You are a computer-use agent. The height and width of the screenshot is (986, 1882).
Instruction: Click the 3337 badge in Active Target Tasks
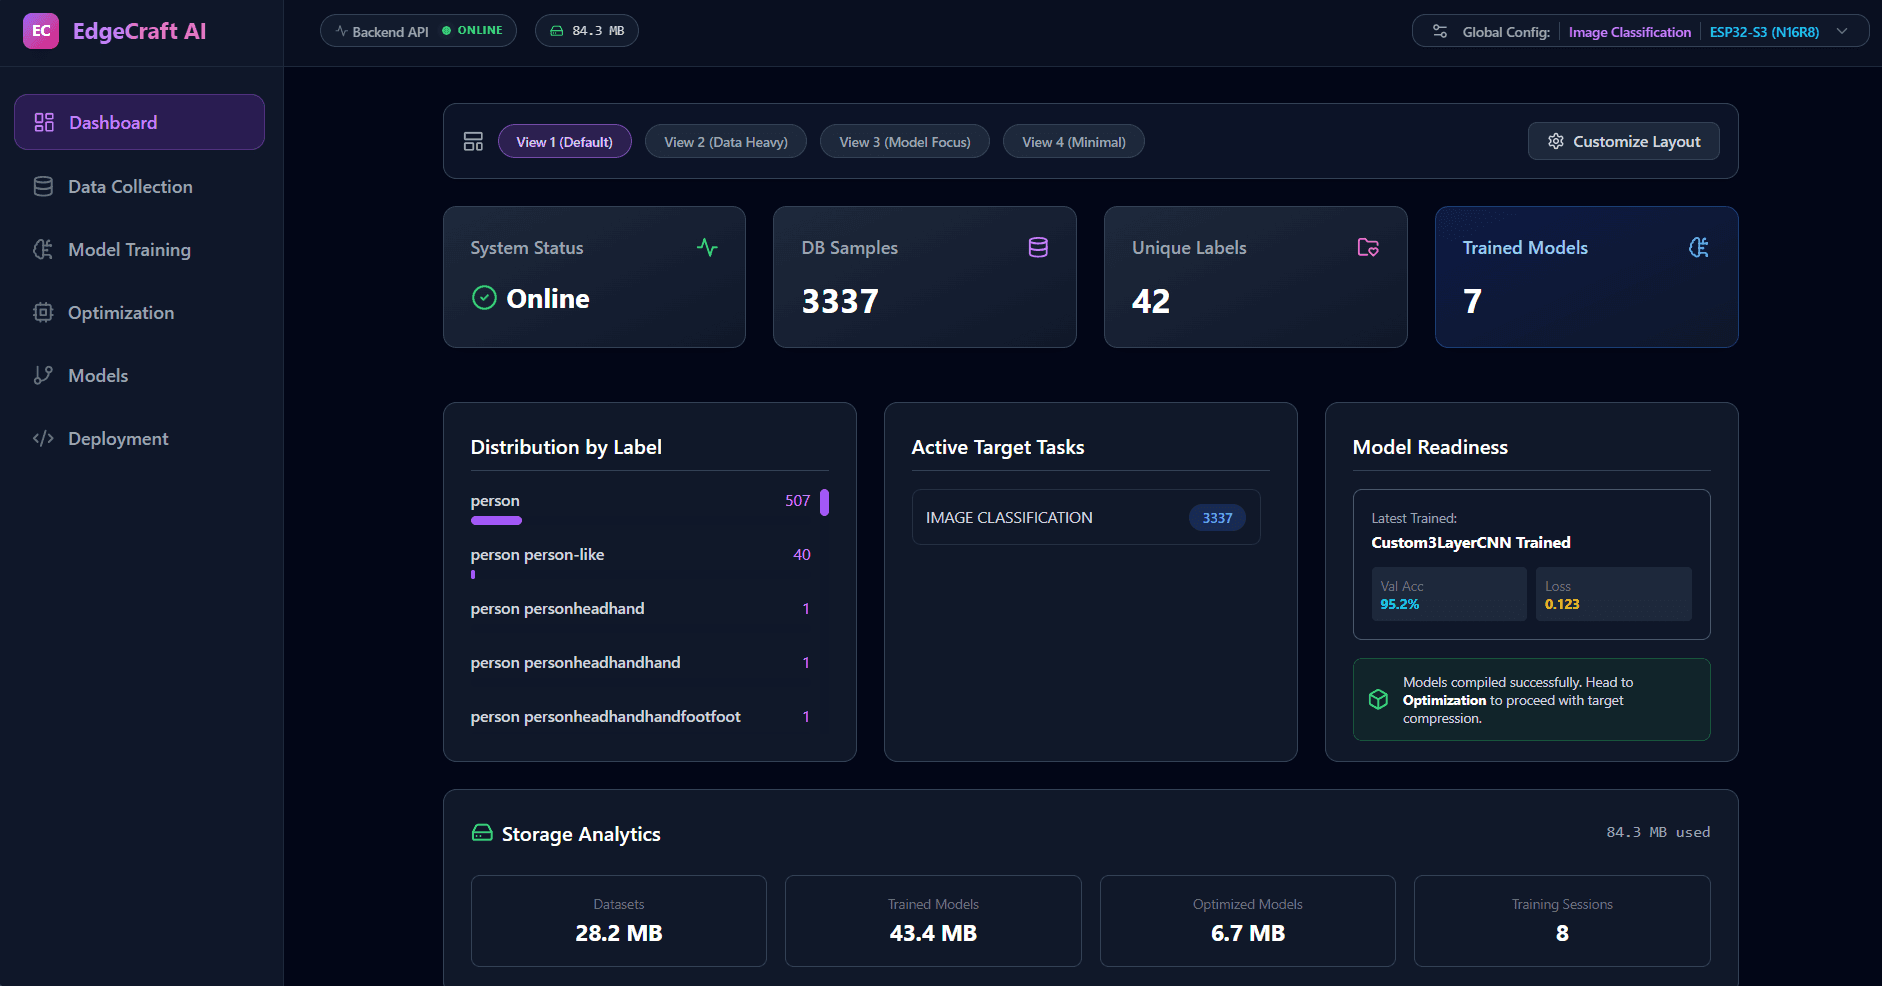(1217, 517)
